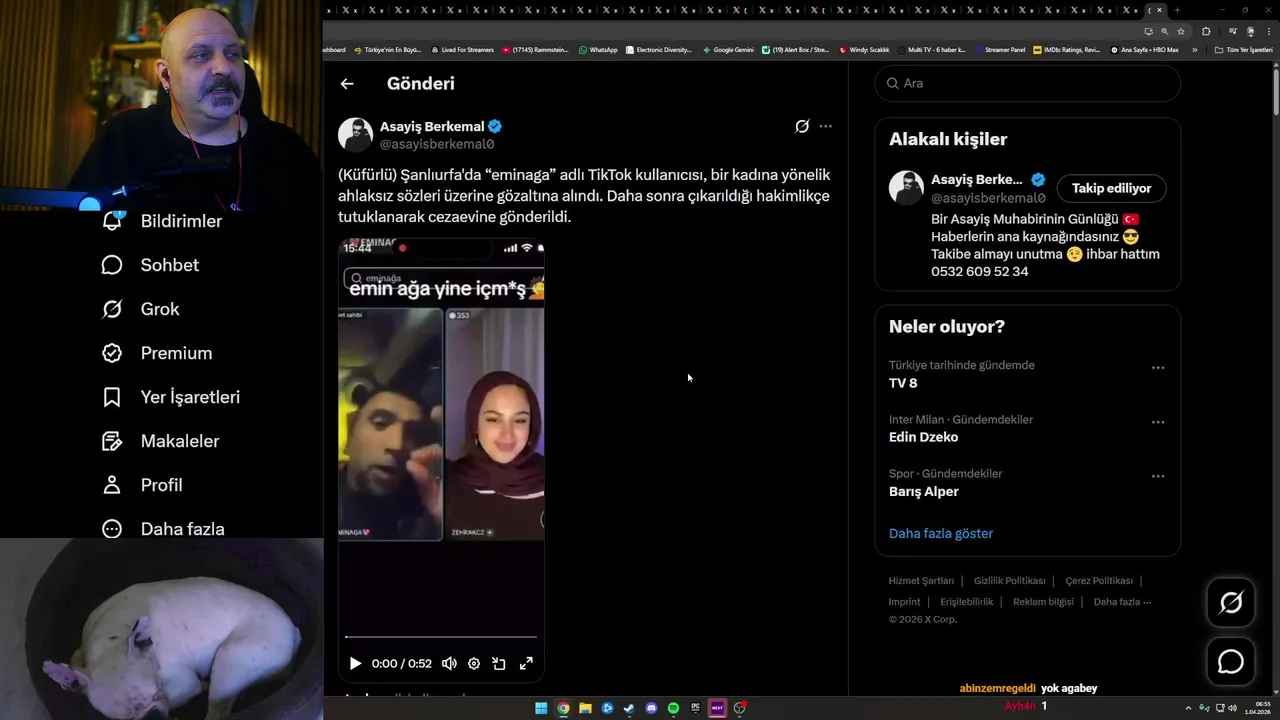Click the Ara search field
1280x720 pixels.
(x=1028, y=83)
